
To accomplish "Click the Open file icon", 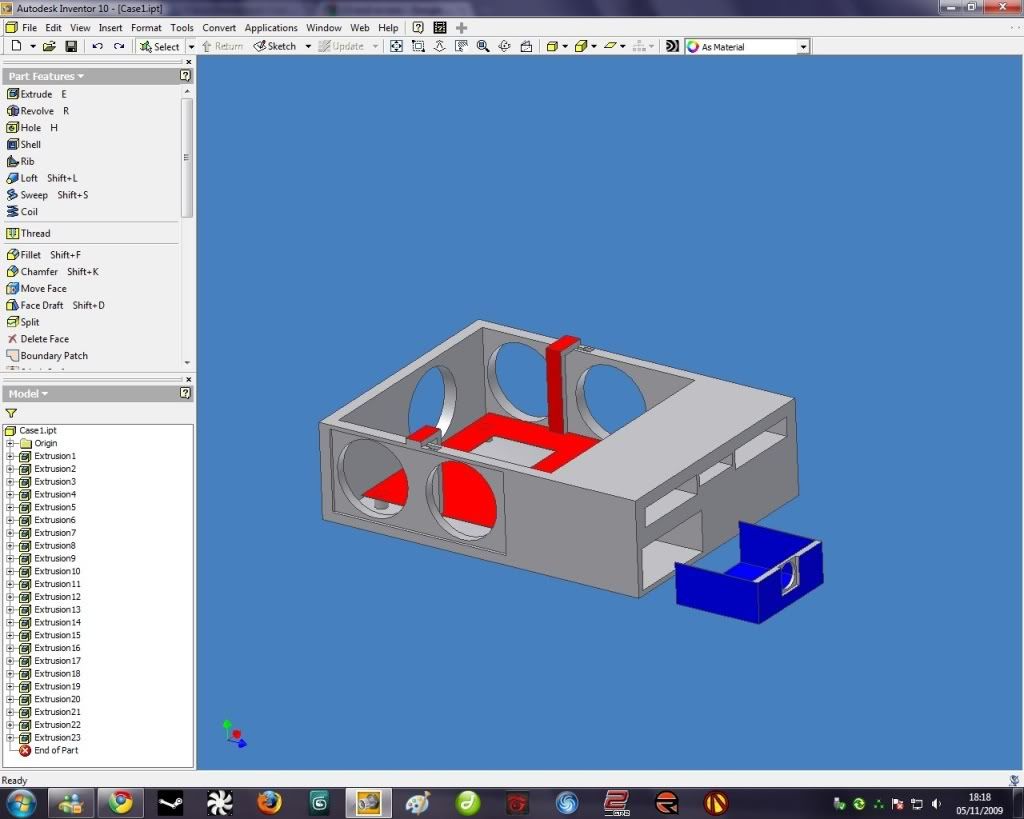I will 49,46.
